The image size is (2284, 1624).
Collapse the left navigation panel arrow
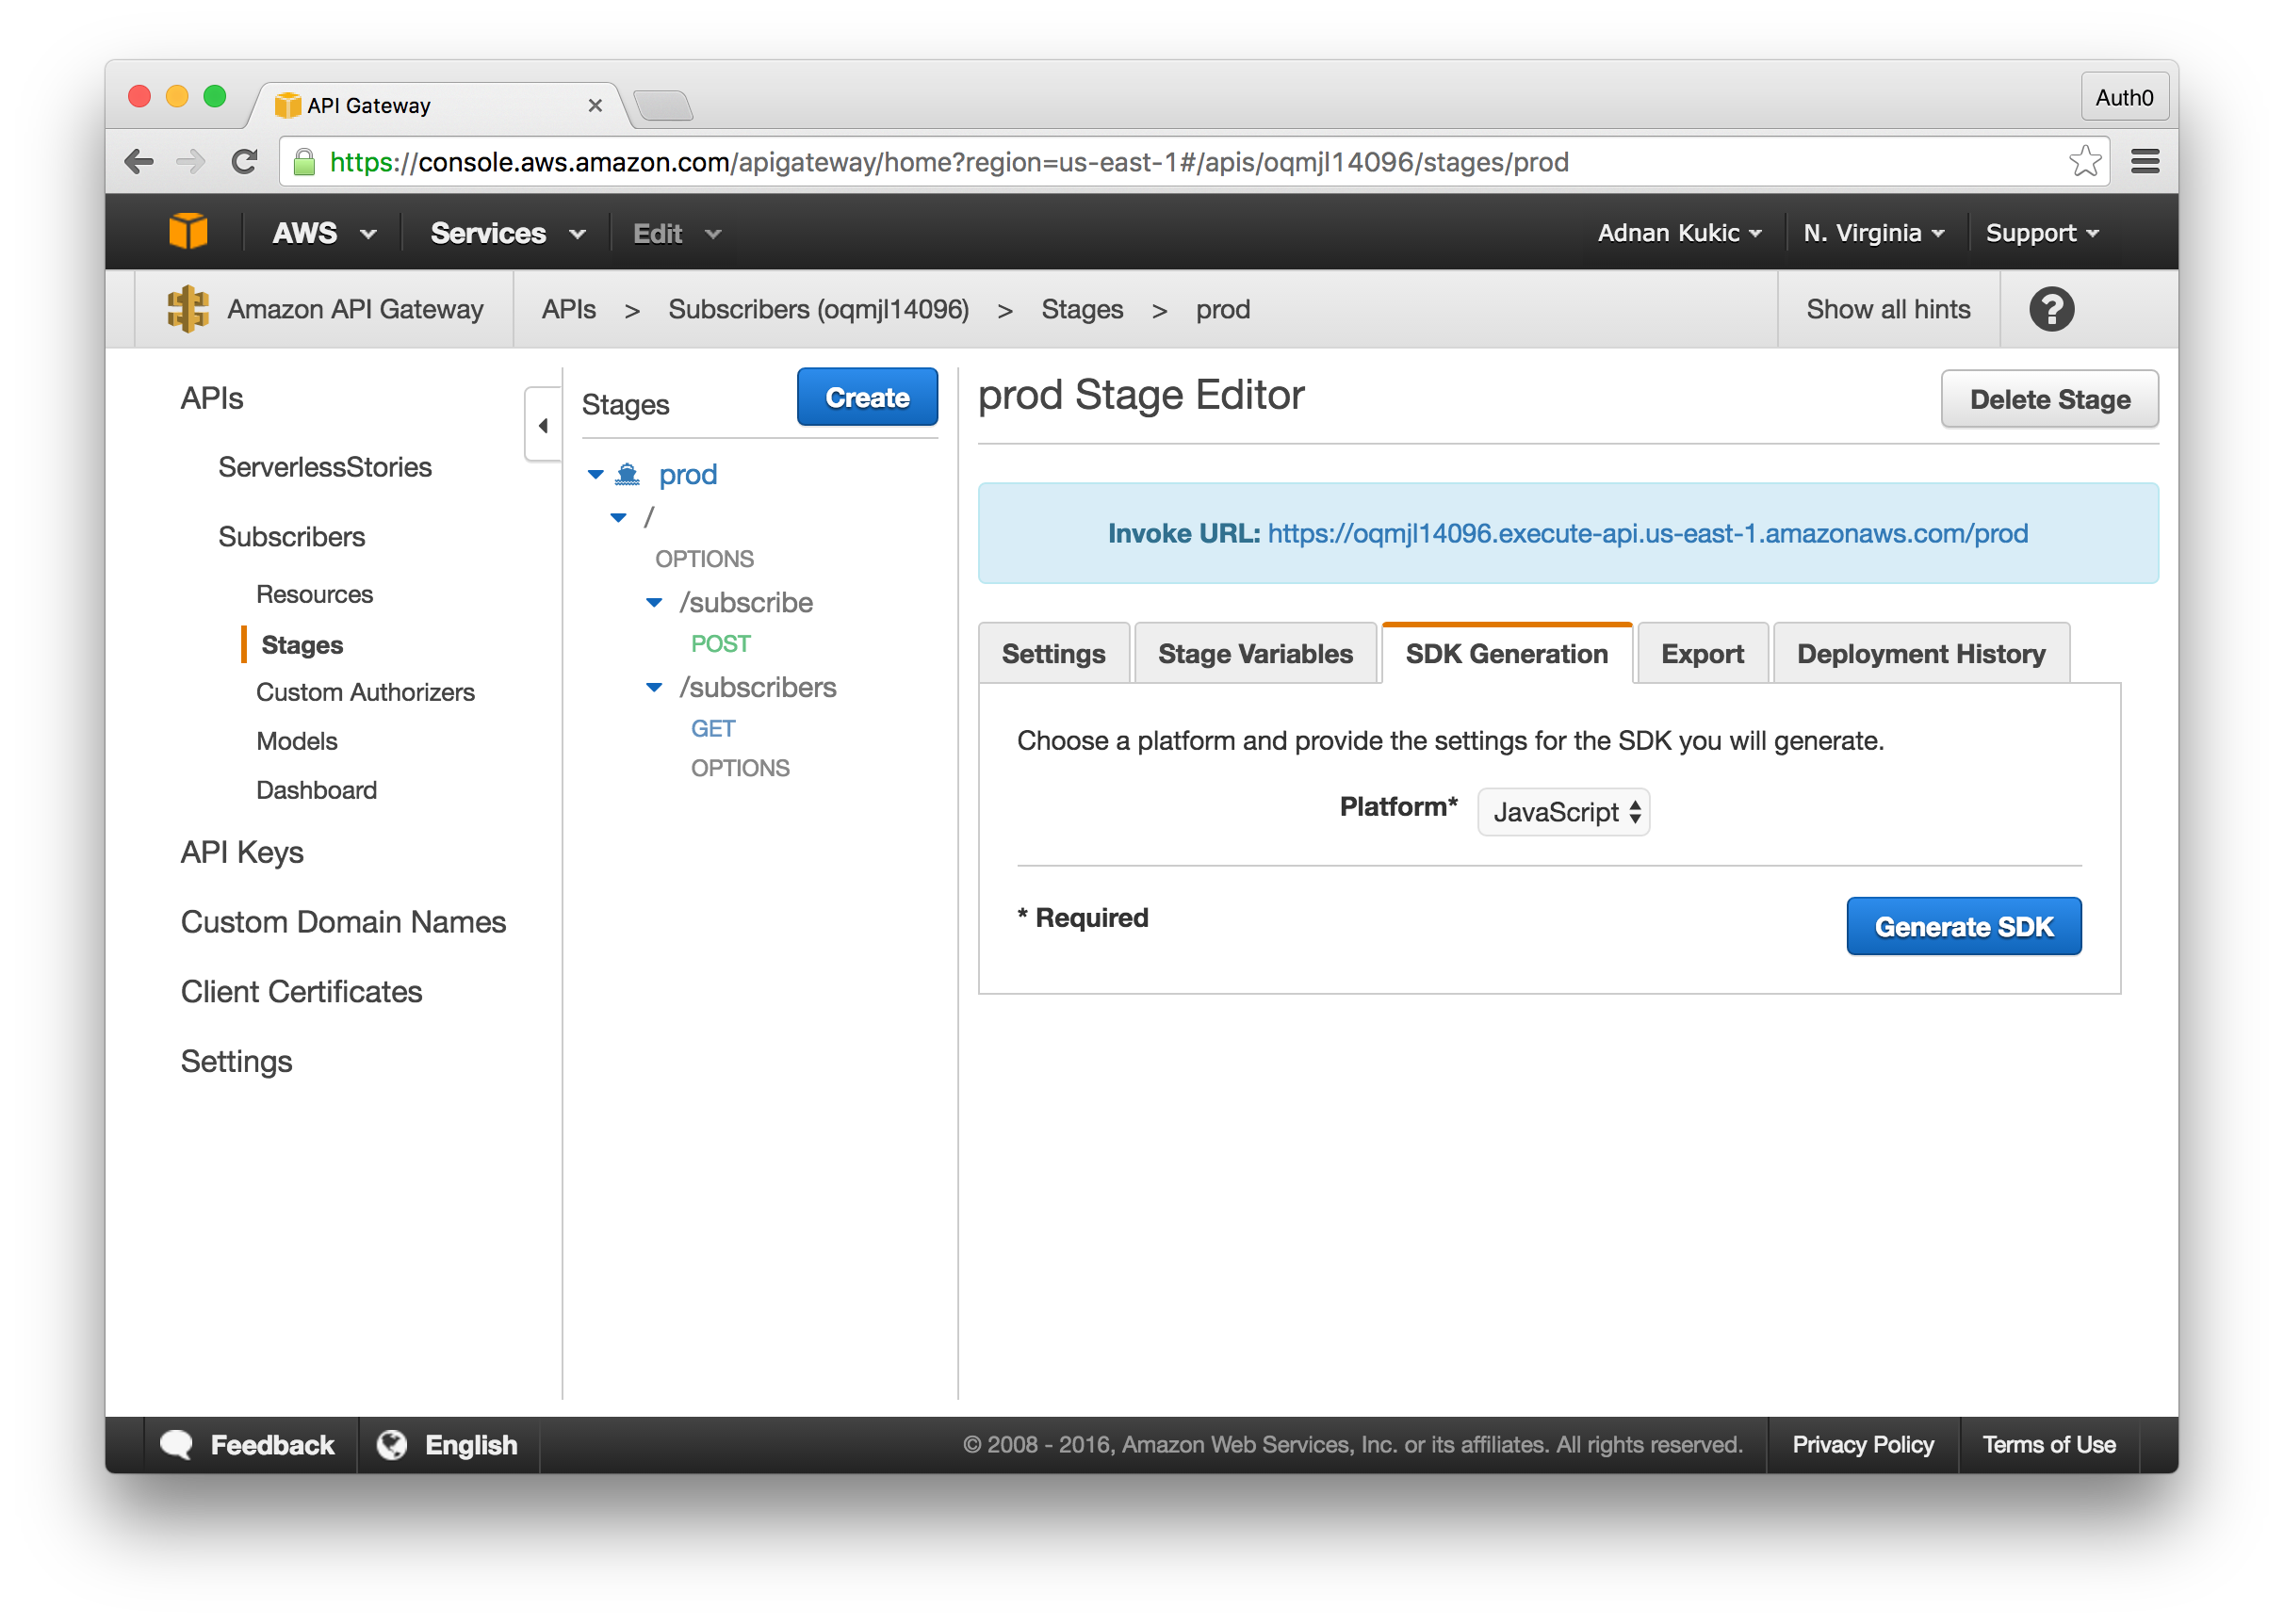click(x=543, y=426)
